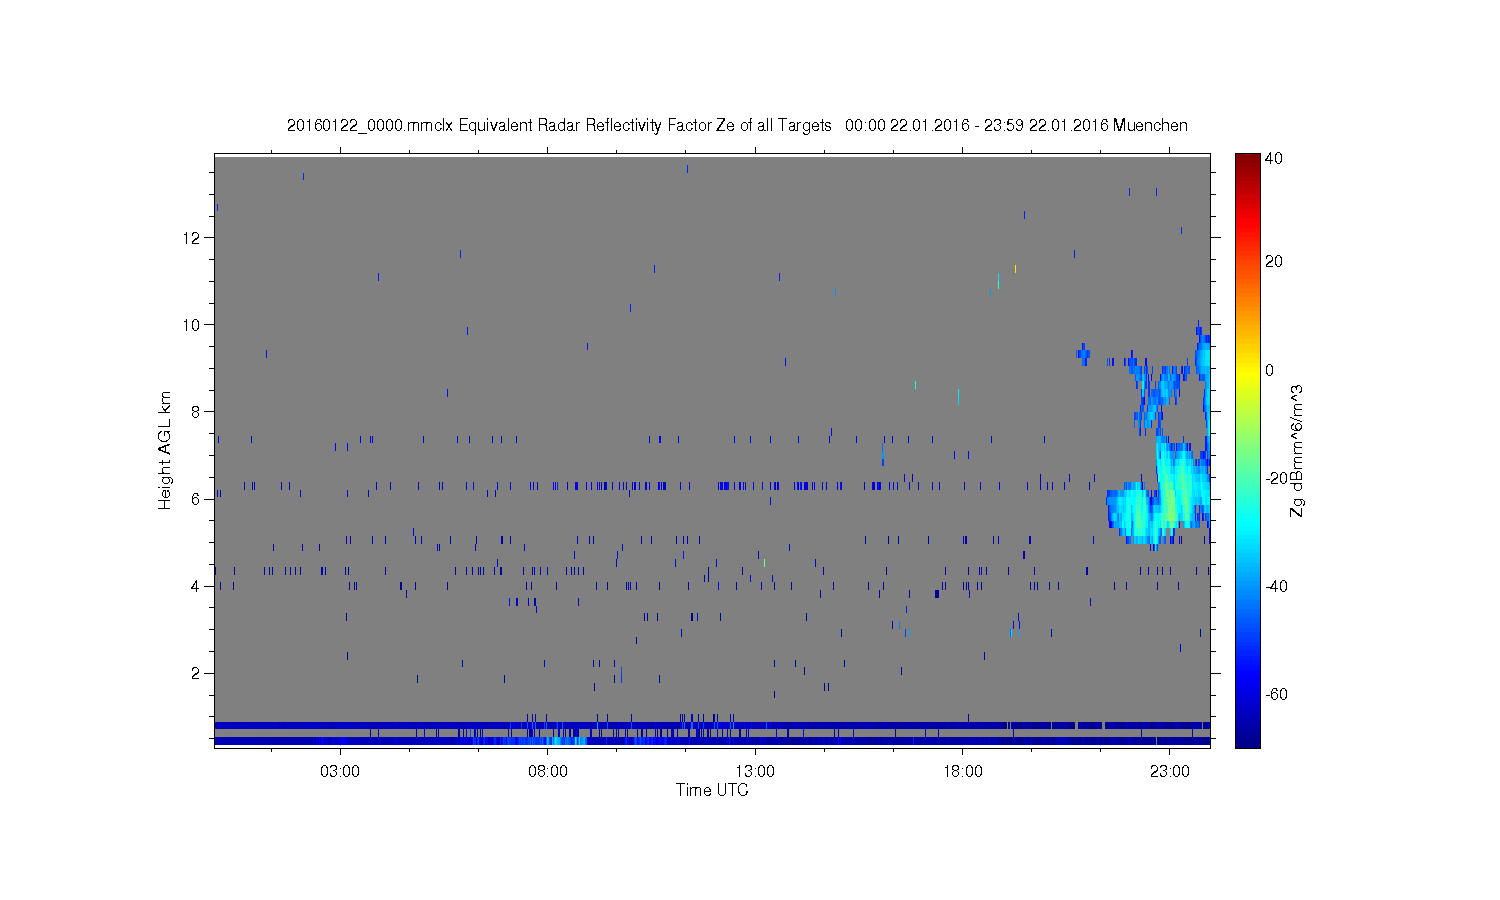
Task: Click the colorbar value 20
Action: 1274,262
